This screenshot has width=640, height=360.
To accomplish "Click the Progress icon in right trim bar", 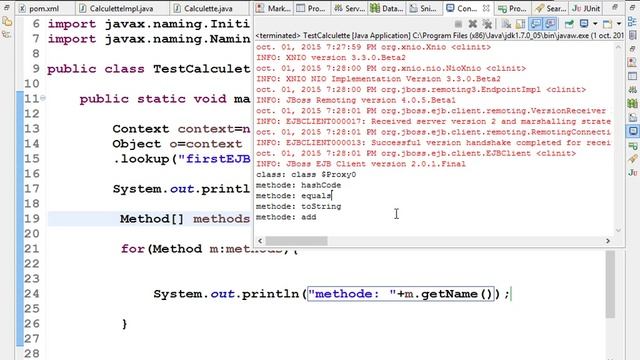I will pos(633,145).
